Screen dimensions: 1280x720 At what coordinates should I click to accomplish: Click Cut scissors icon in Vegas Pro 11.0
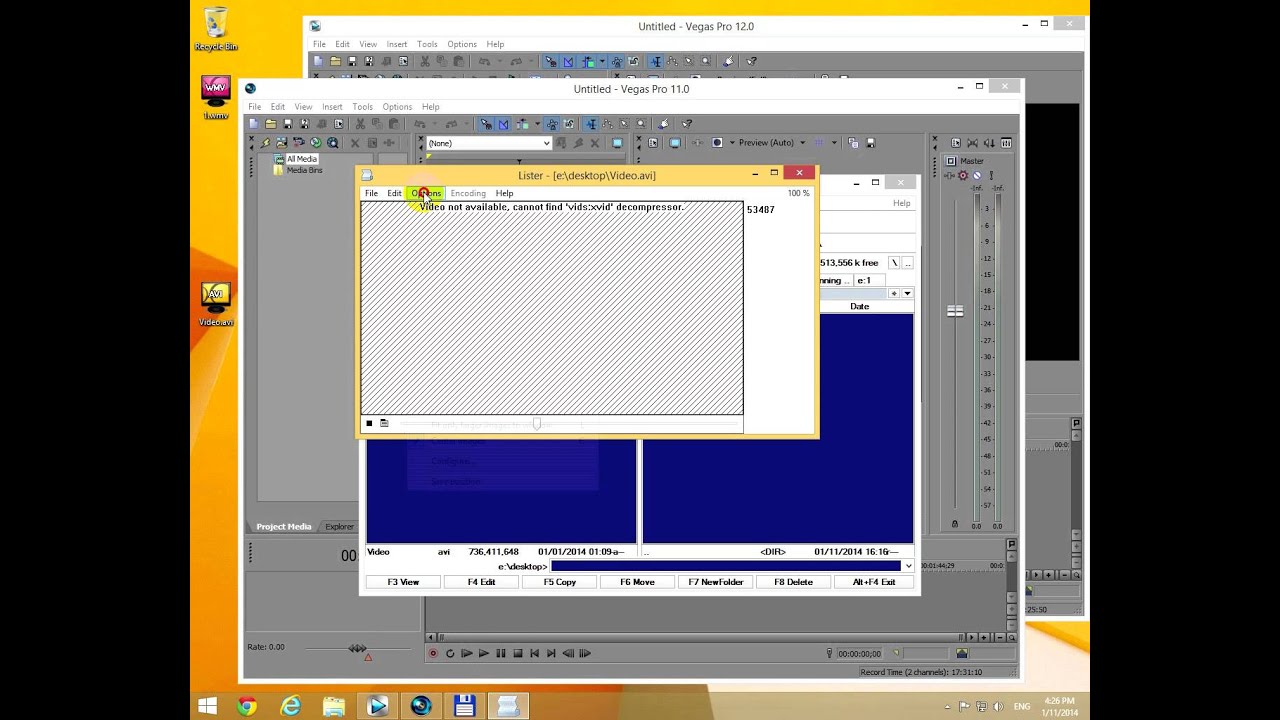(x=360, y=124)
